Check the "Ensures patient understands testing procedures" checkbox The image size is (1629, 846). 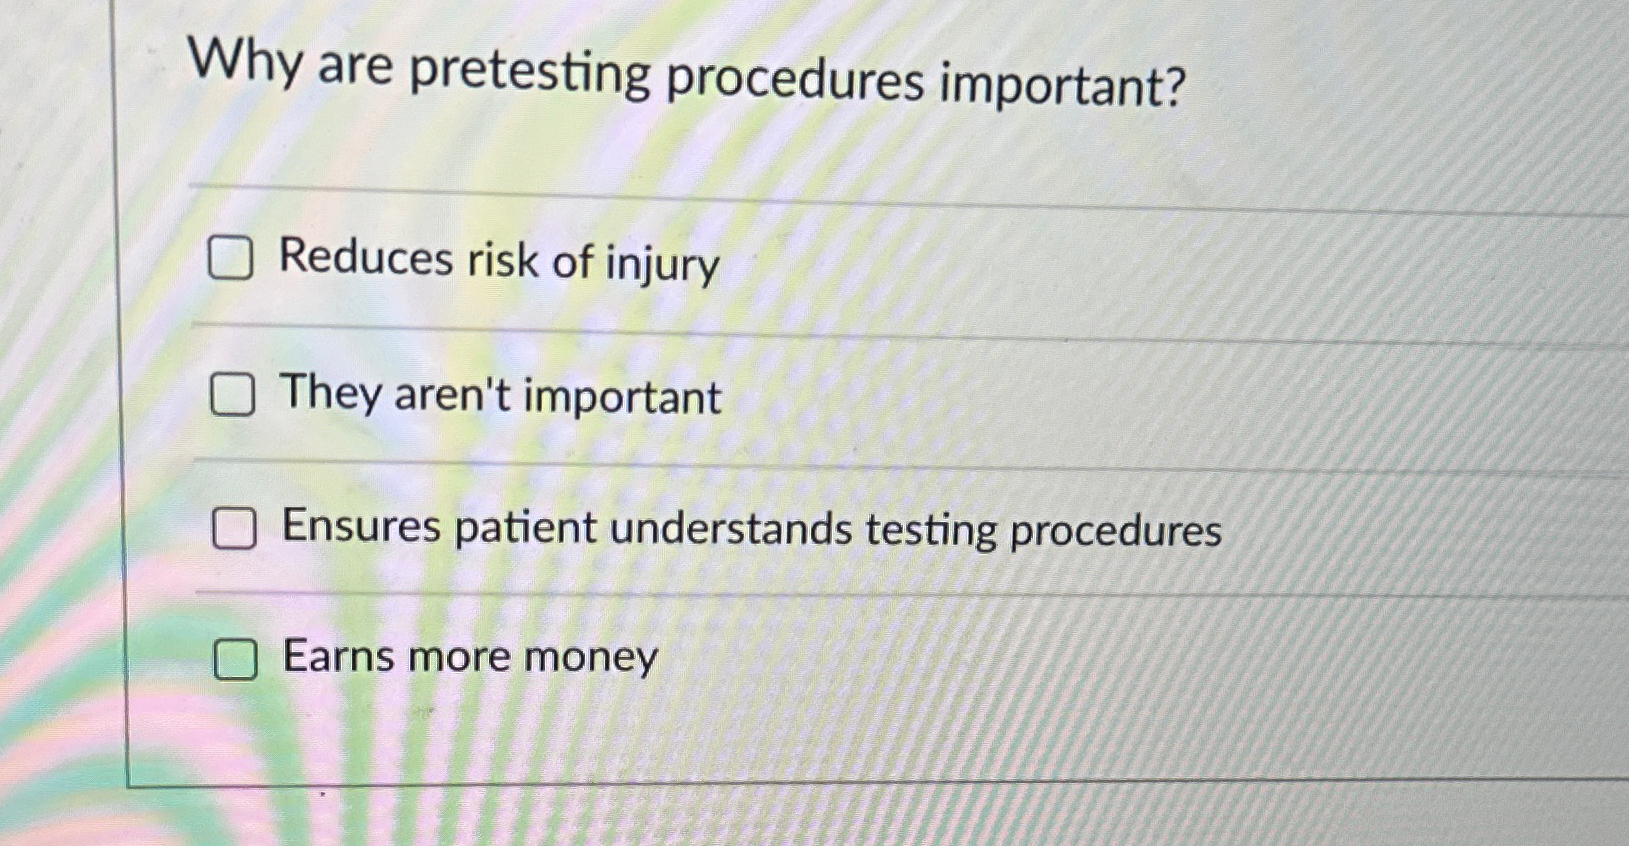click(234, 530)
